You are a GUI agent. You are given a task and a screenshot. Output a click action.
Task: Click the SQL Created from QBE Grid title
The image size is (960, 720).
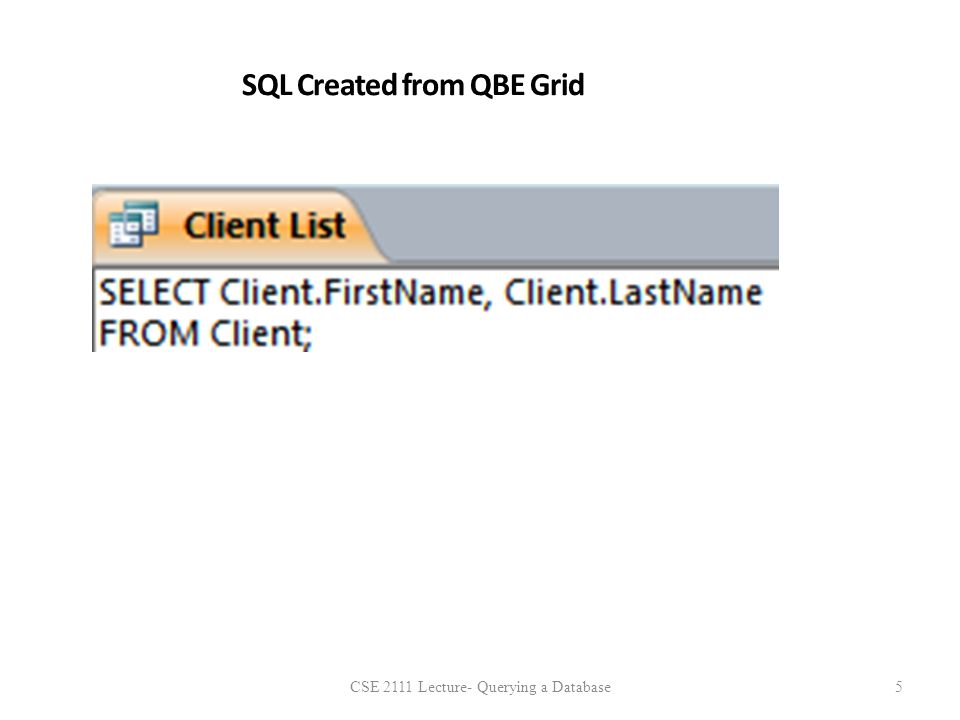[413, 85]
